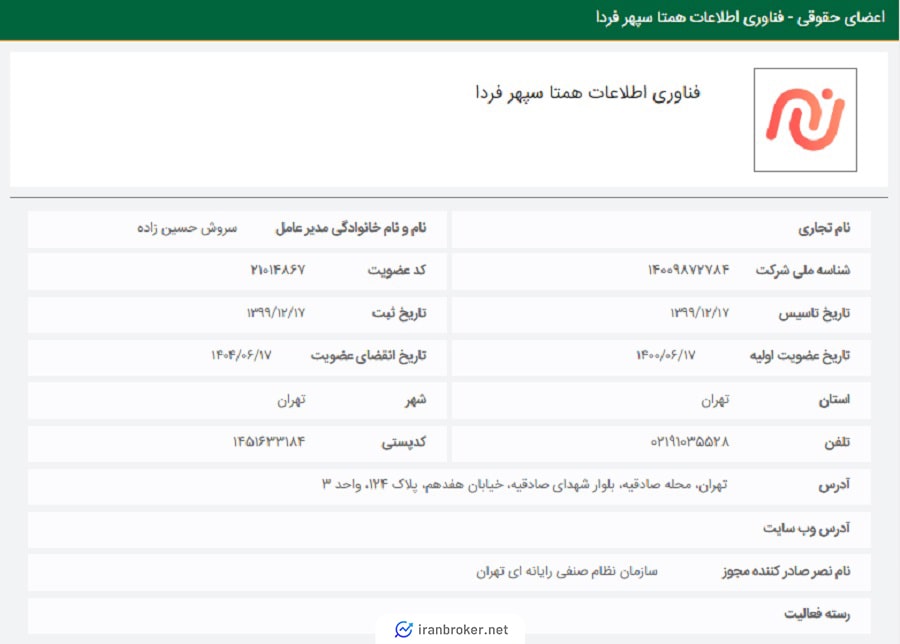Click the تلفن label
The width and height of the screenshot is (900, 644).
point(837,443)
